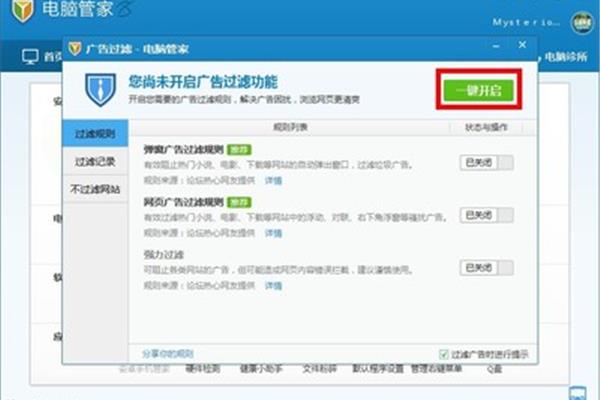
Task: Click the icon at bottom-right of main window
Action: tap(577, 393)
